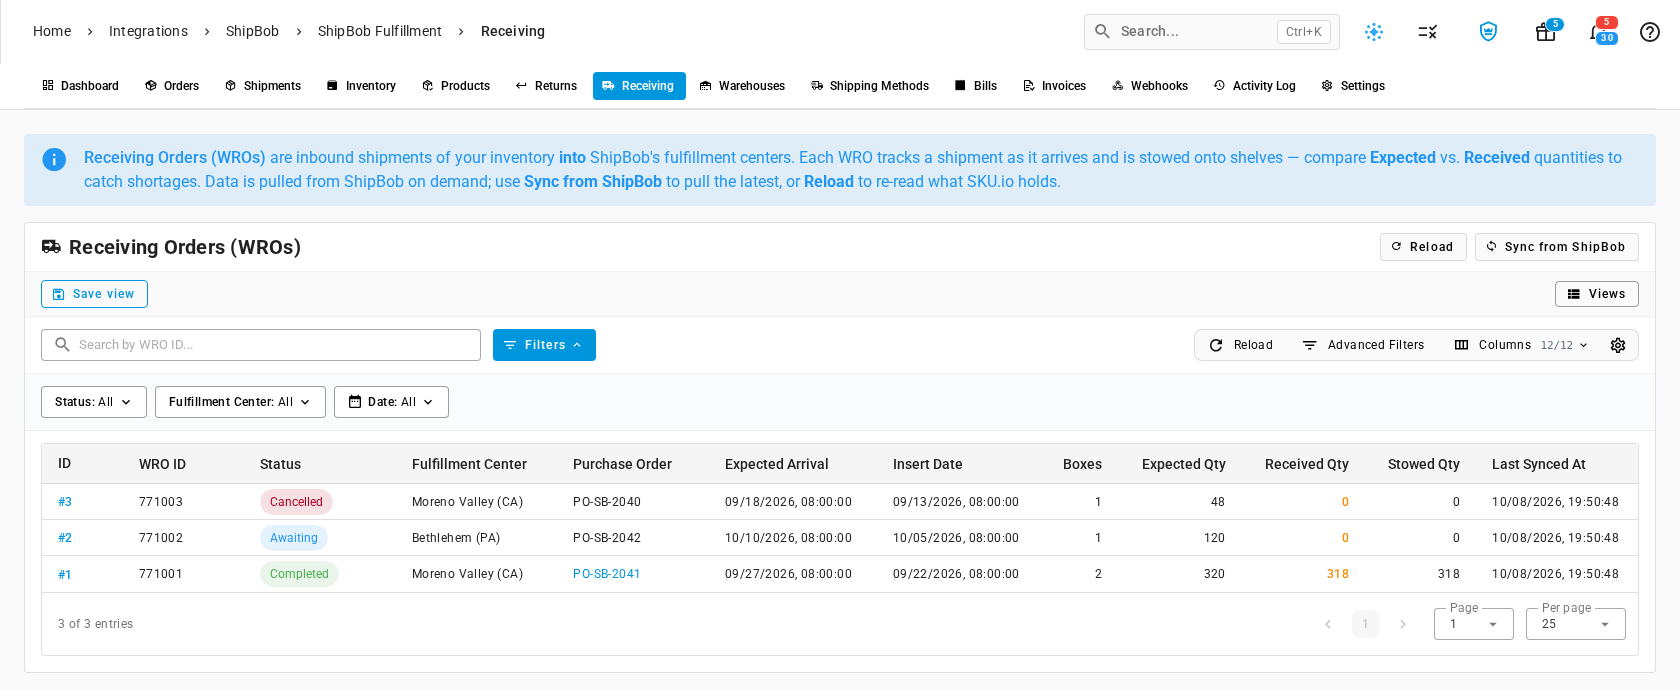This screenshot has height=690, width=1680.
Task: Click the Completed status badge
Action: [299, 574]
